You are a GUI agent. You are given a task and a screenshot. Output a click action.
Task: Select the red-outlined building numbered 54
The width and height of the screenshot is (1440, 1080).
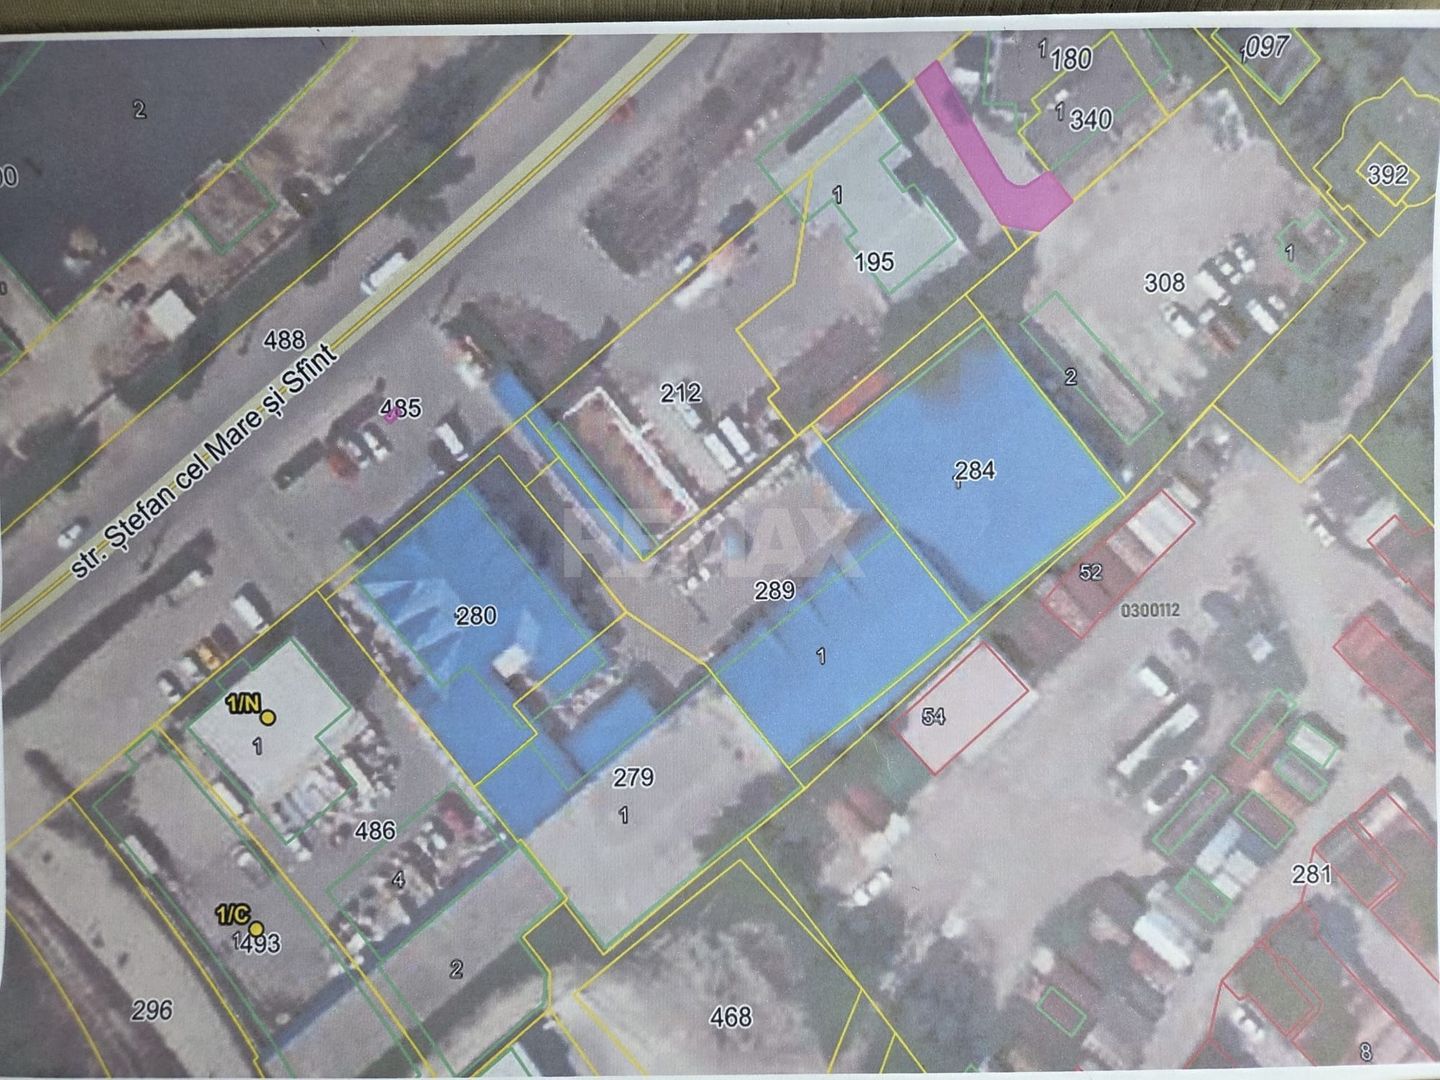962,707
